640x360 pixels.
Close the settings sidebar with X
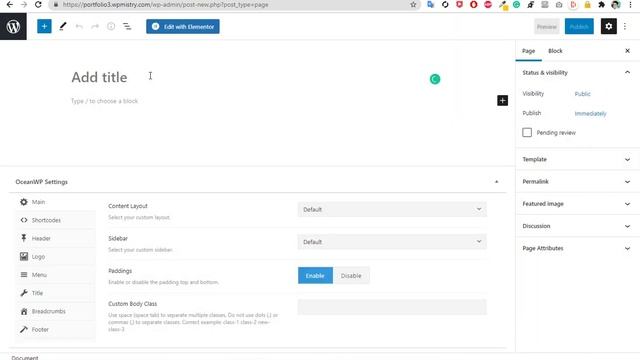[627, 51]
